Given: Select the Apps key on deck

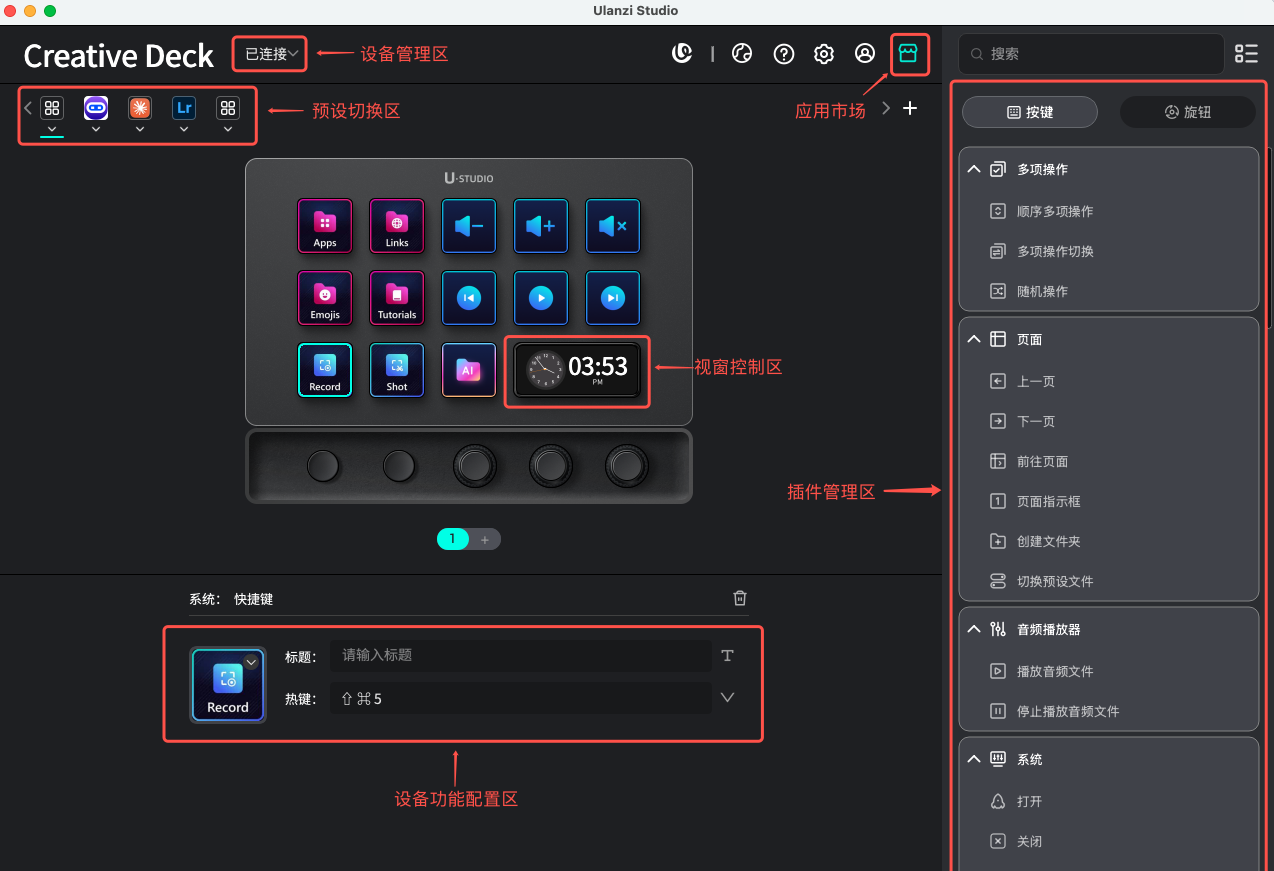Looking at the screenshot, I should [x=325, y=226].
